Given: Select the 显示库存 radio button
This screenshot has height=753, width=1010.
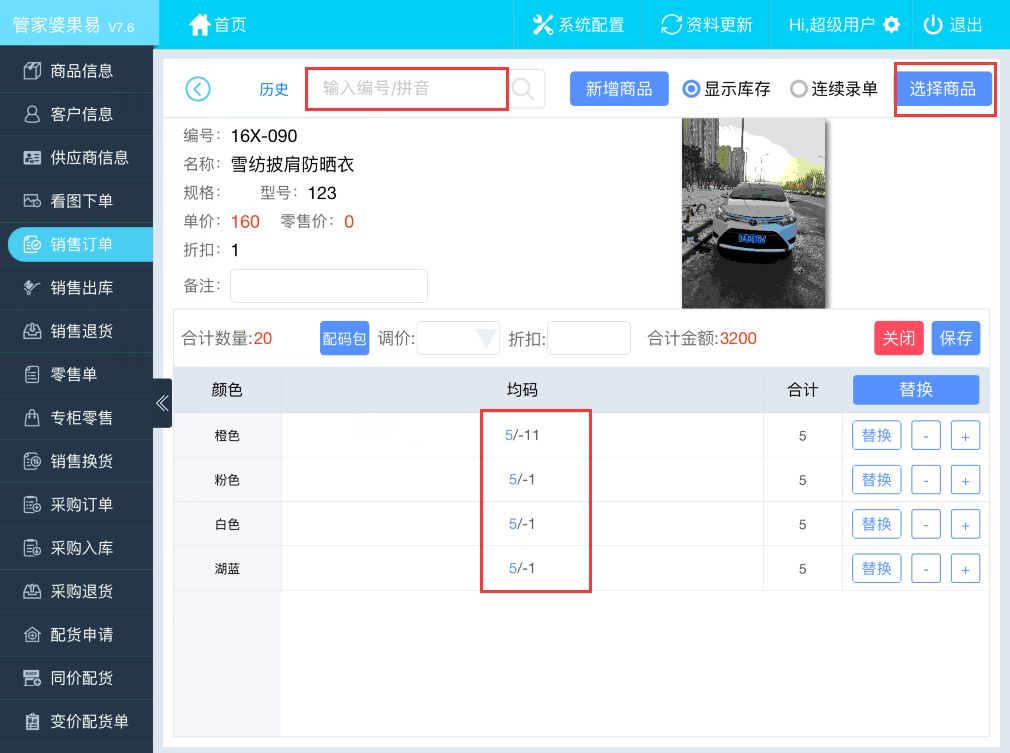Looking at the screenshot, I should coord(691,89).
